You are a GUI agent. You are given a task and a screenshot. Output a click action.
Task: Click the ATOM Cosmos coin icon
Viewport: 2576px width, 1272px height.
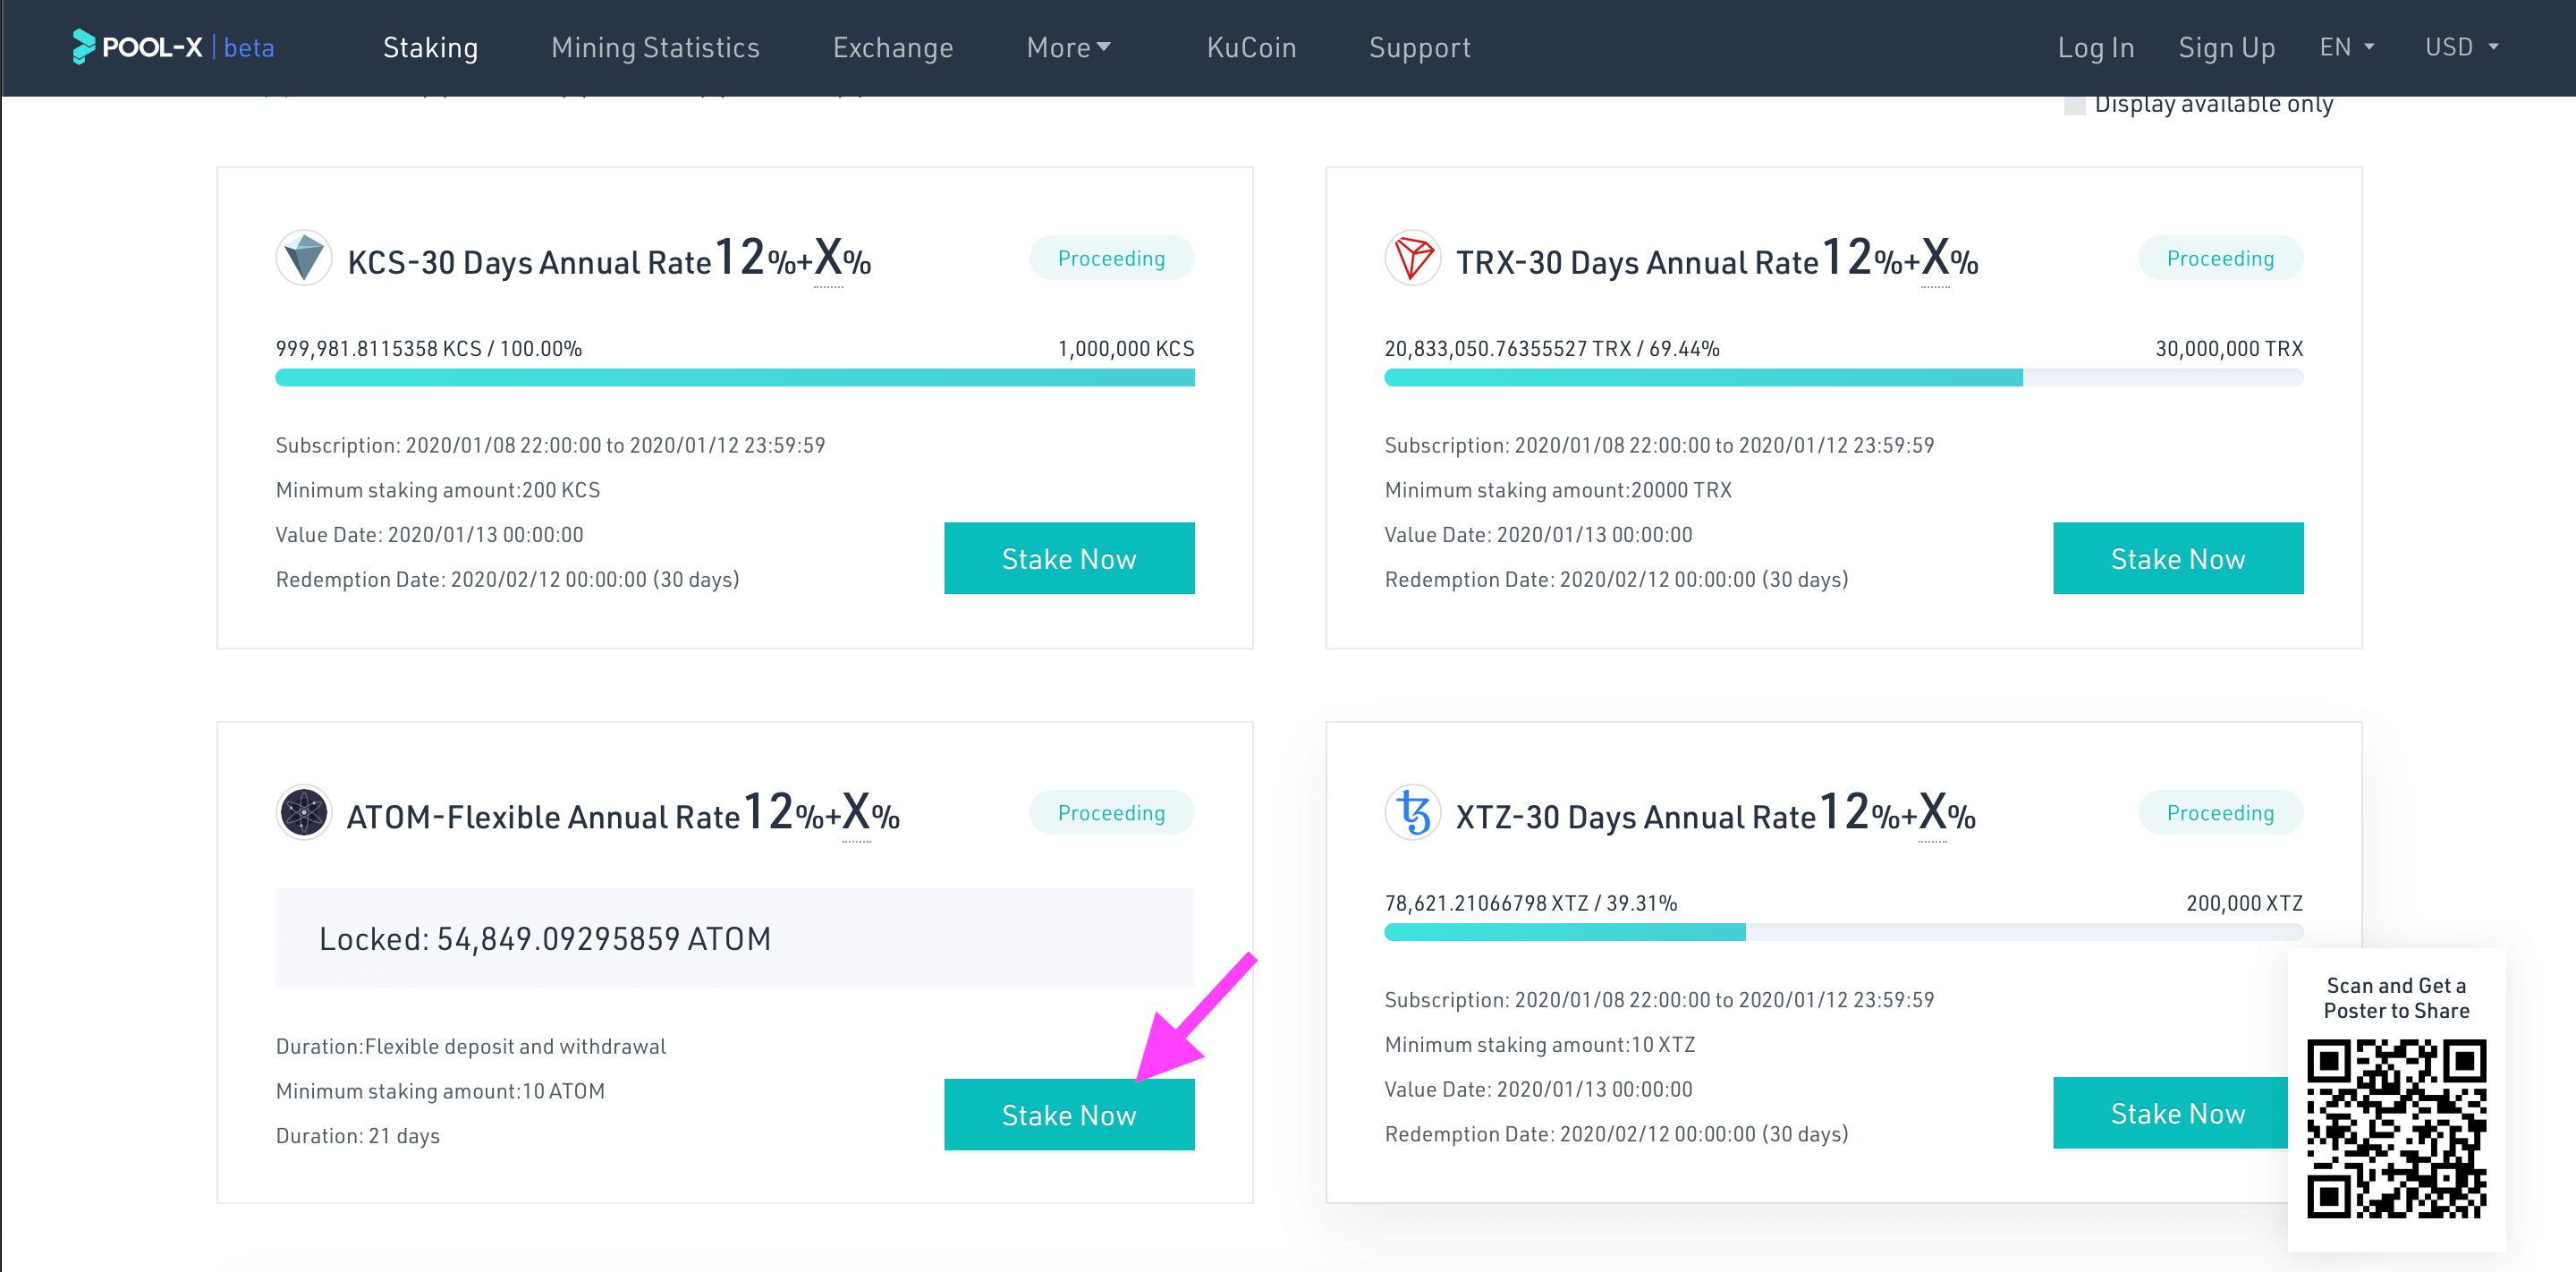[304, 812]
